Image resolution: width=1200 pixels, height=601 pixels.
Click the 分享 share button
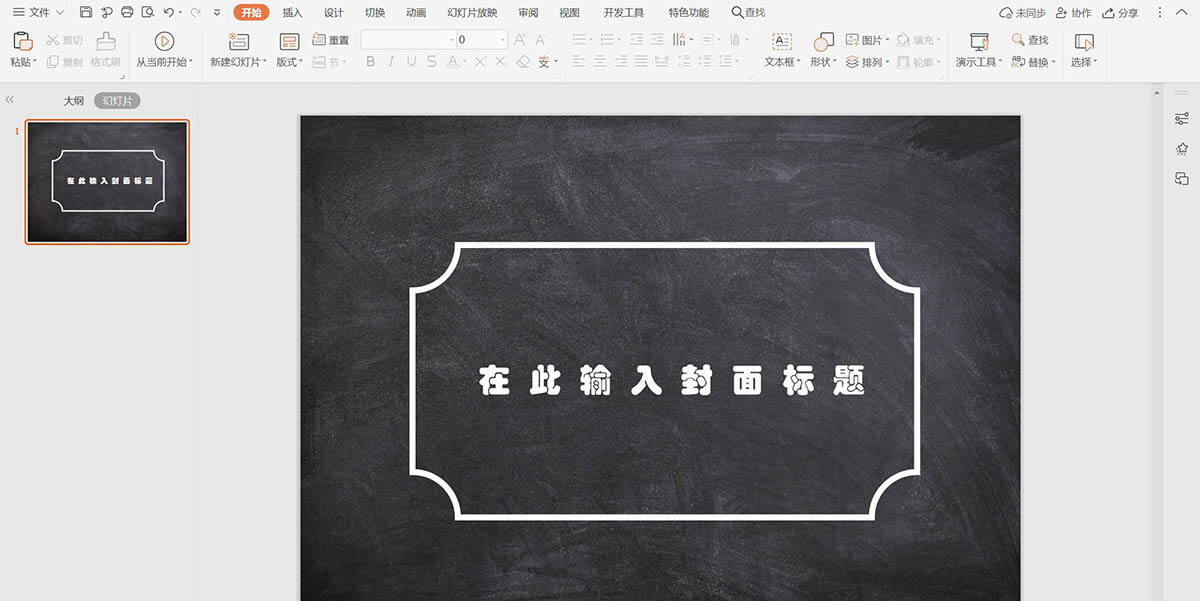(x=1120, y=13)
